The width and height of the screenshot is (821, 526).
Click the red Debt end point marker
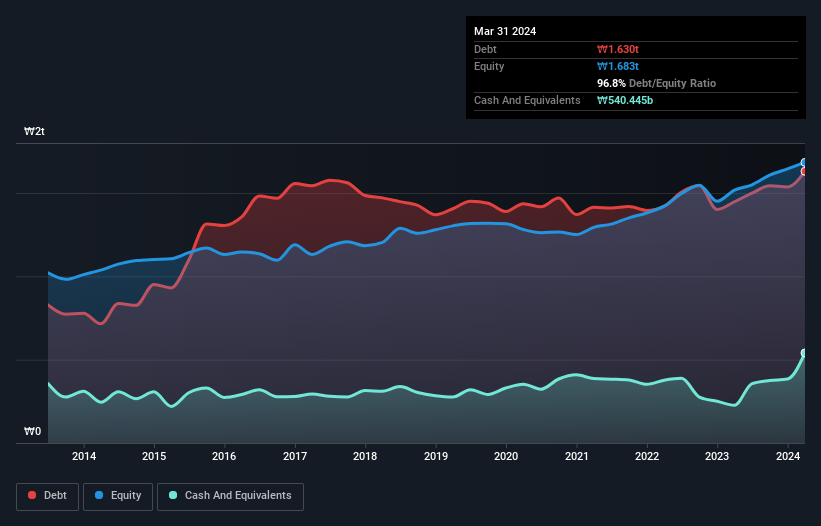(x=804, y=172)
